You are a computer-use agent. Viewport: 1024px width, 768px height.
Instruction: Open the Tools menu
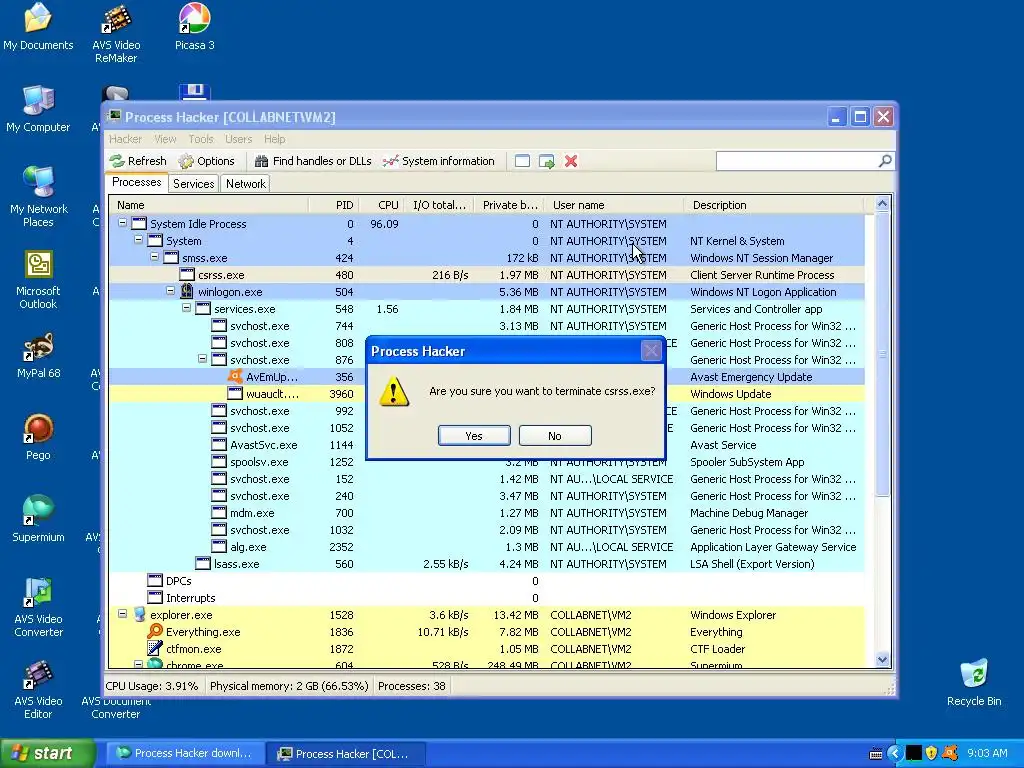tap(201, 139)
